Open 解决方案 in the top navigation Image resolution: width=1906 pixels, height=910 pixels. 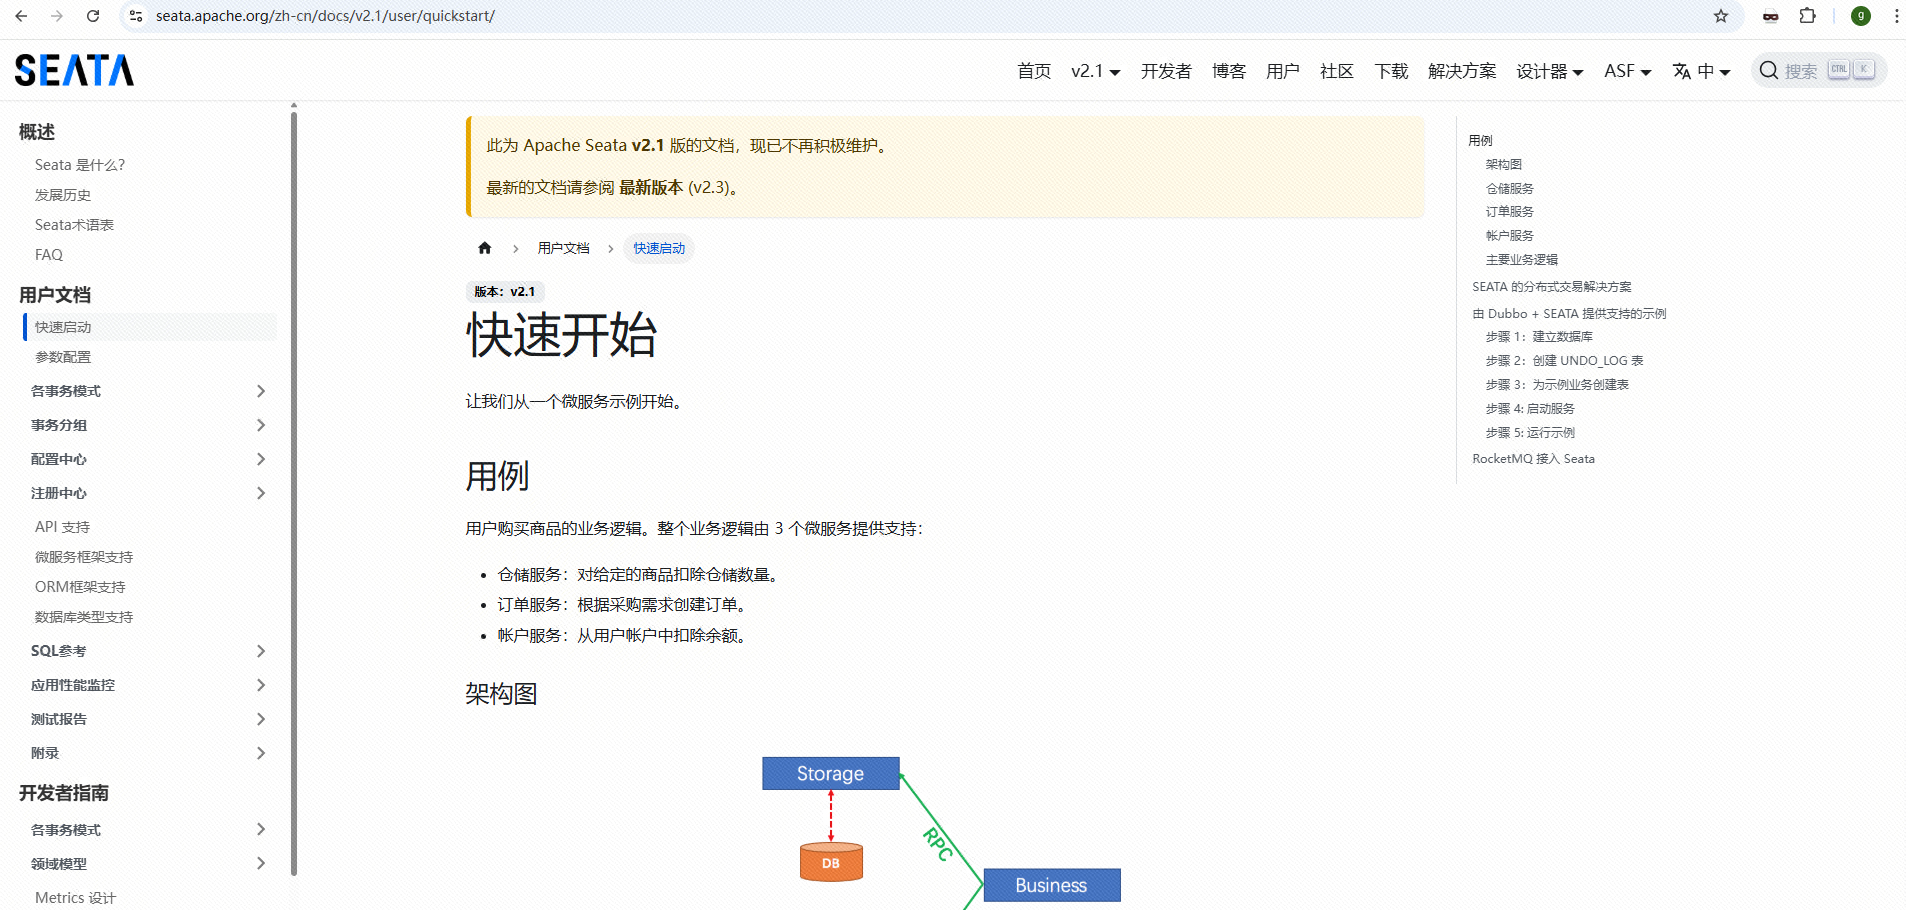tap(1462, 71)
